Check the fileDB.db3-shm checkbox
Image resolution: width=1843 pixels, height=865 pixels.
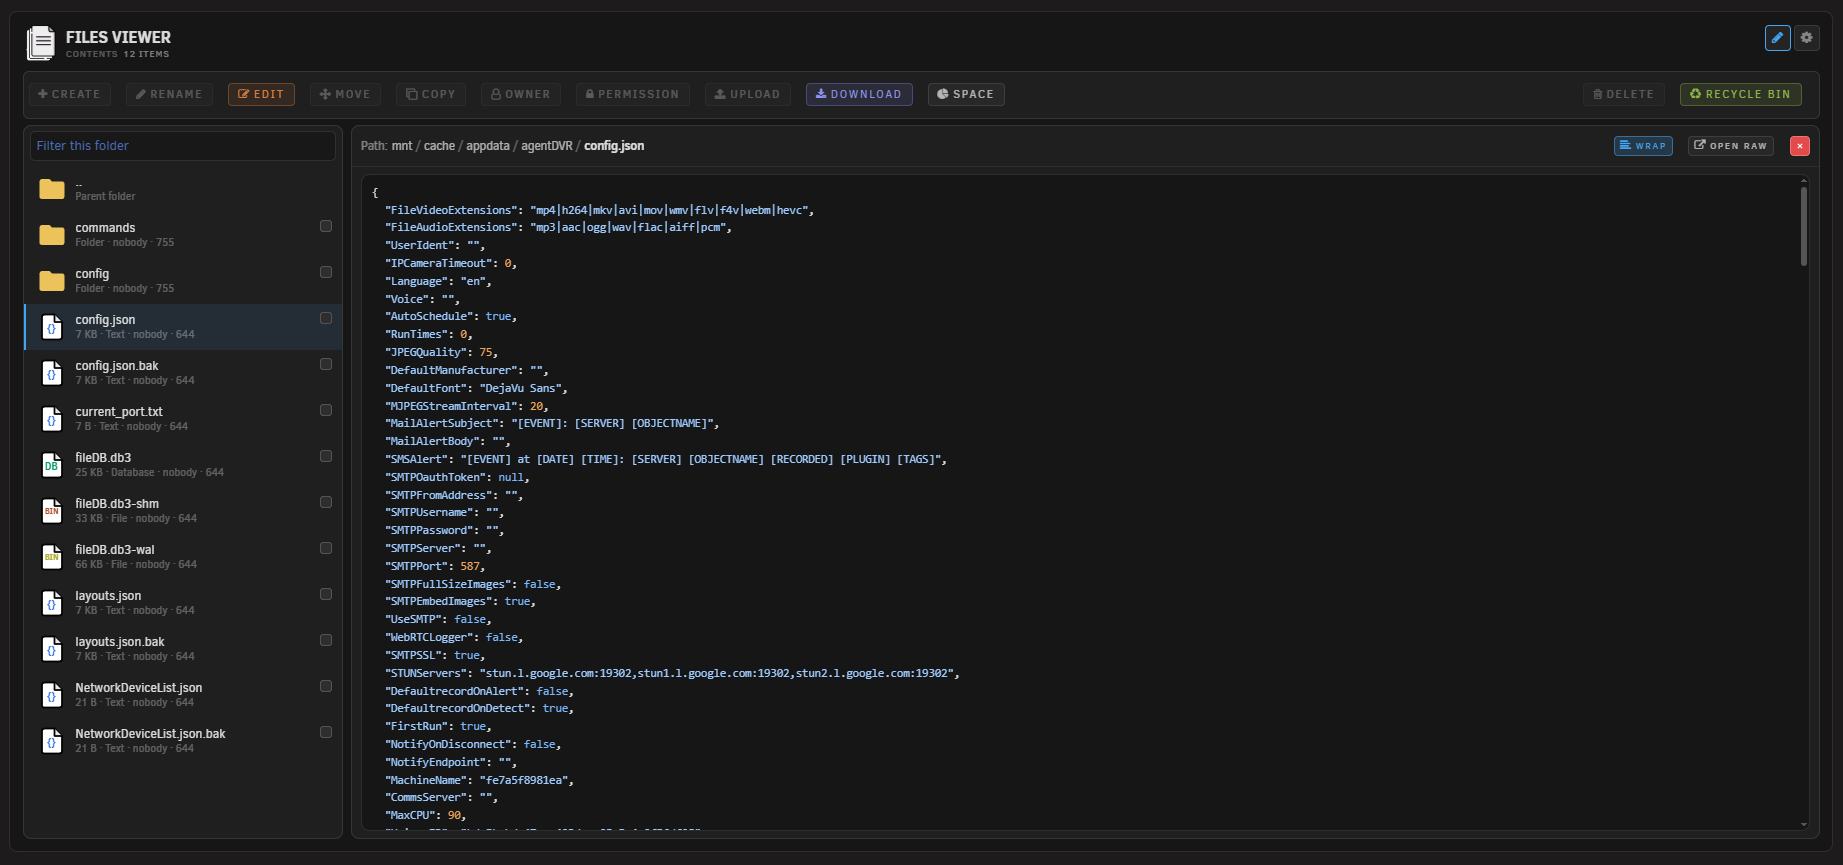click(326, 502)
